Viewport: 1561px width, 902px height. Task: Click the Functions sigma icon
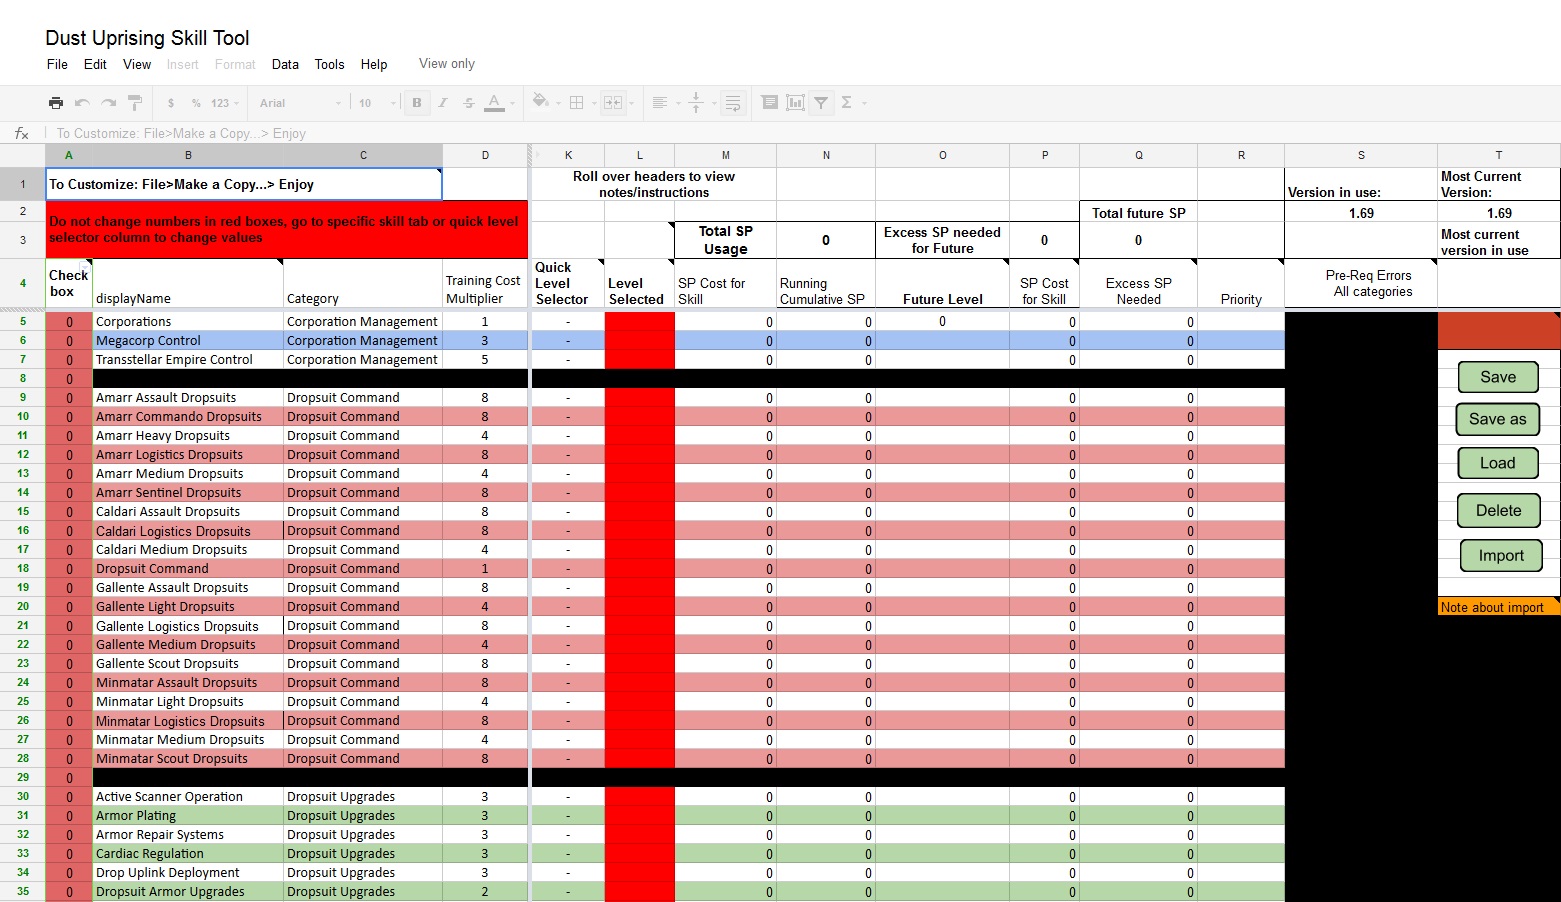847,102
